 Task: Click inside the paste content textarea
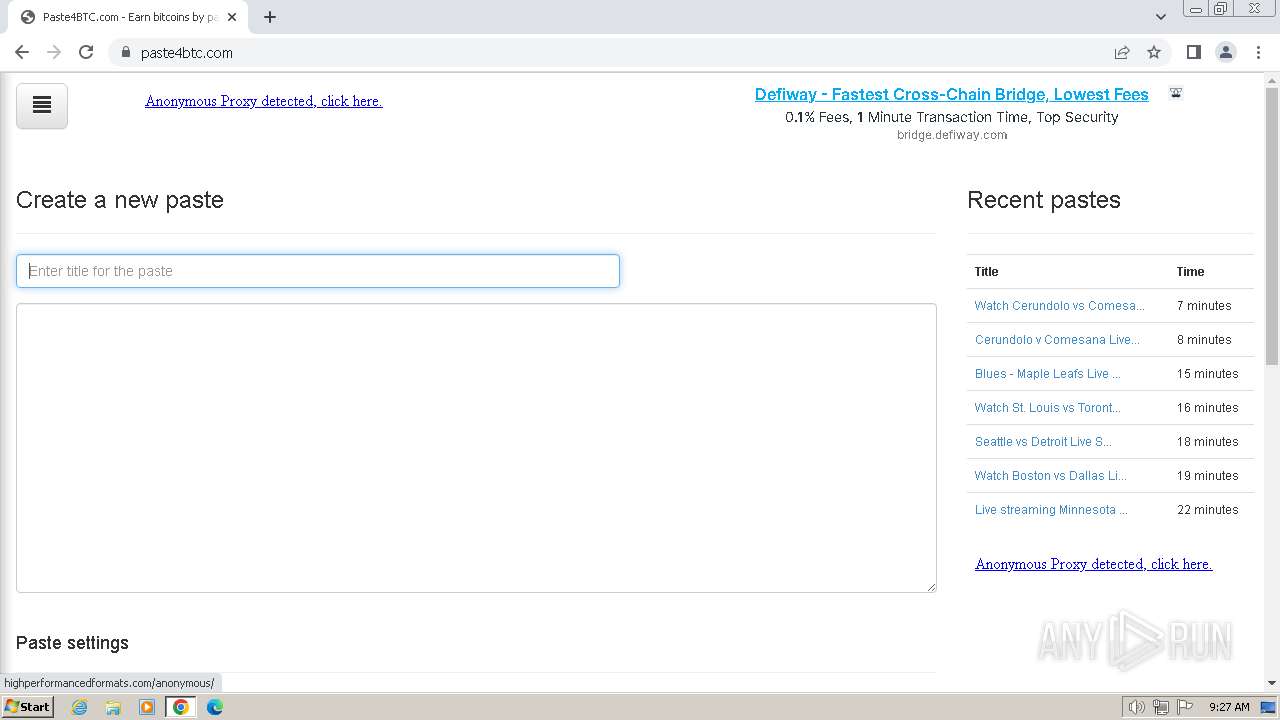click(x=476, y=448)
